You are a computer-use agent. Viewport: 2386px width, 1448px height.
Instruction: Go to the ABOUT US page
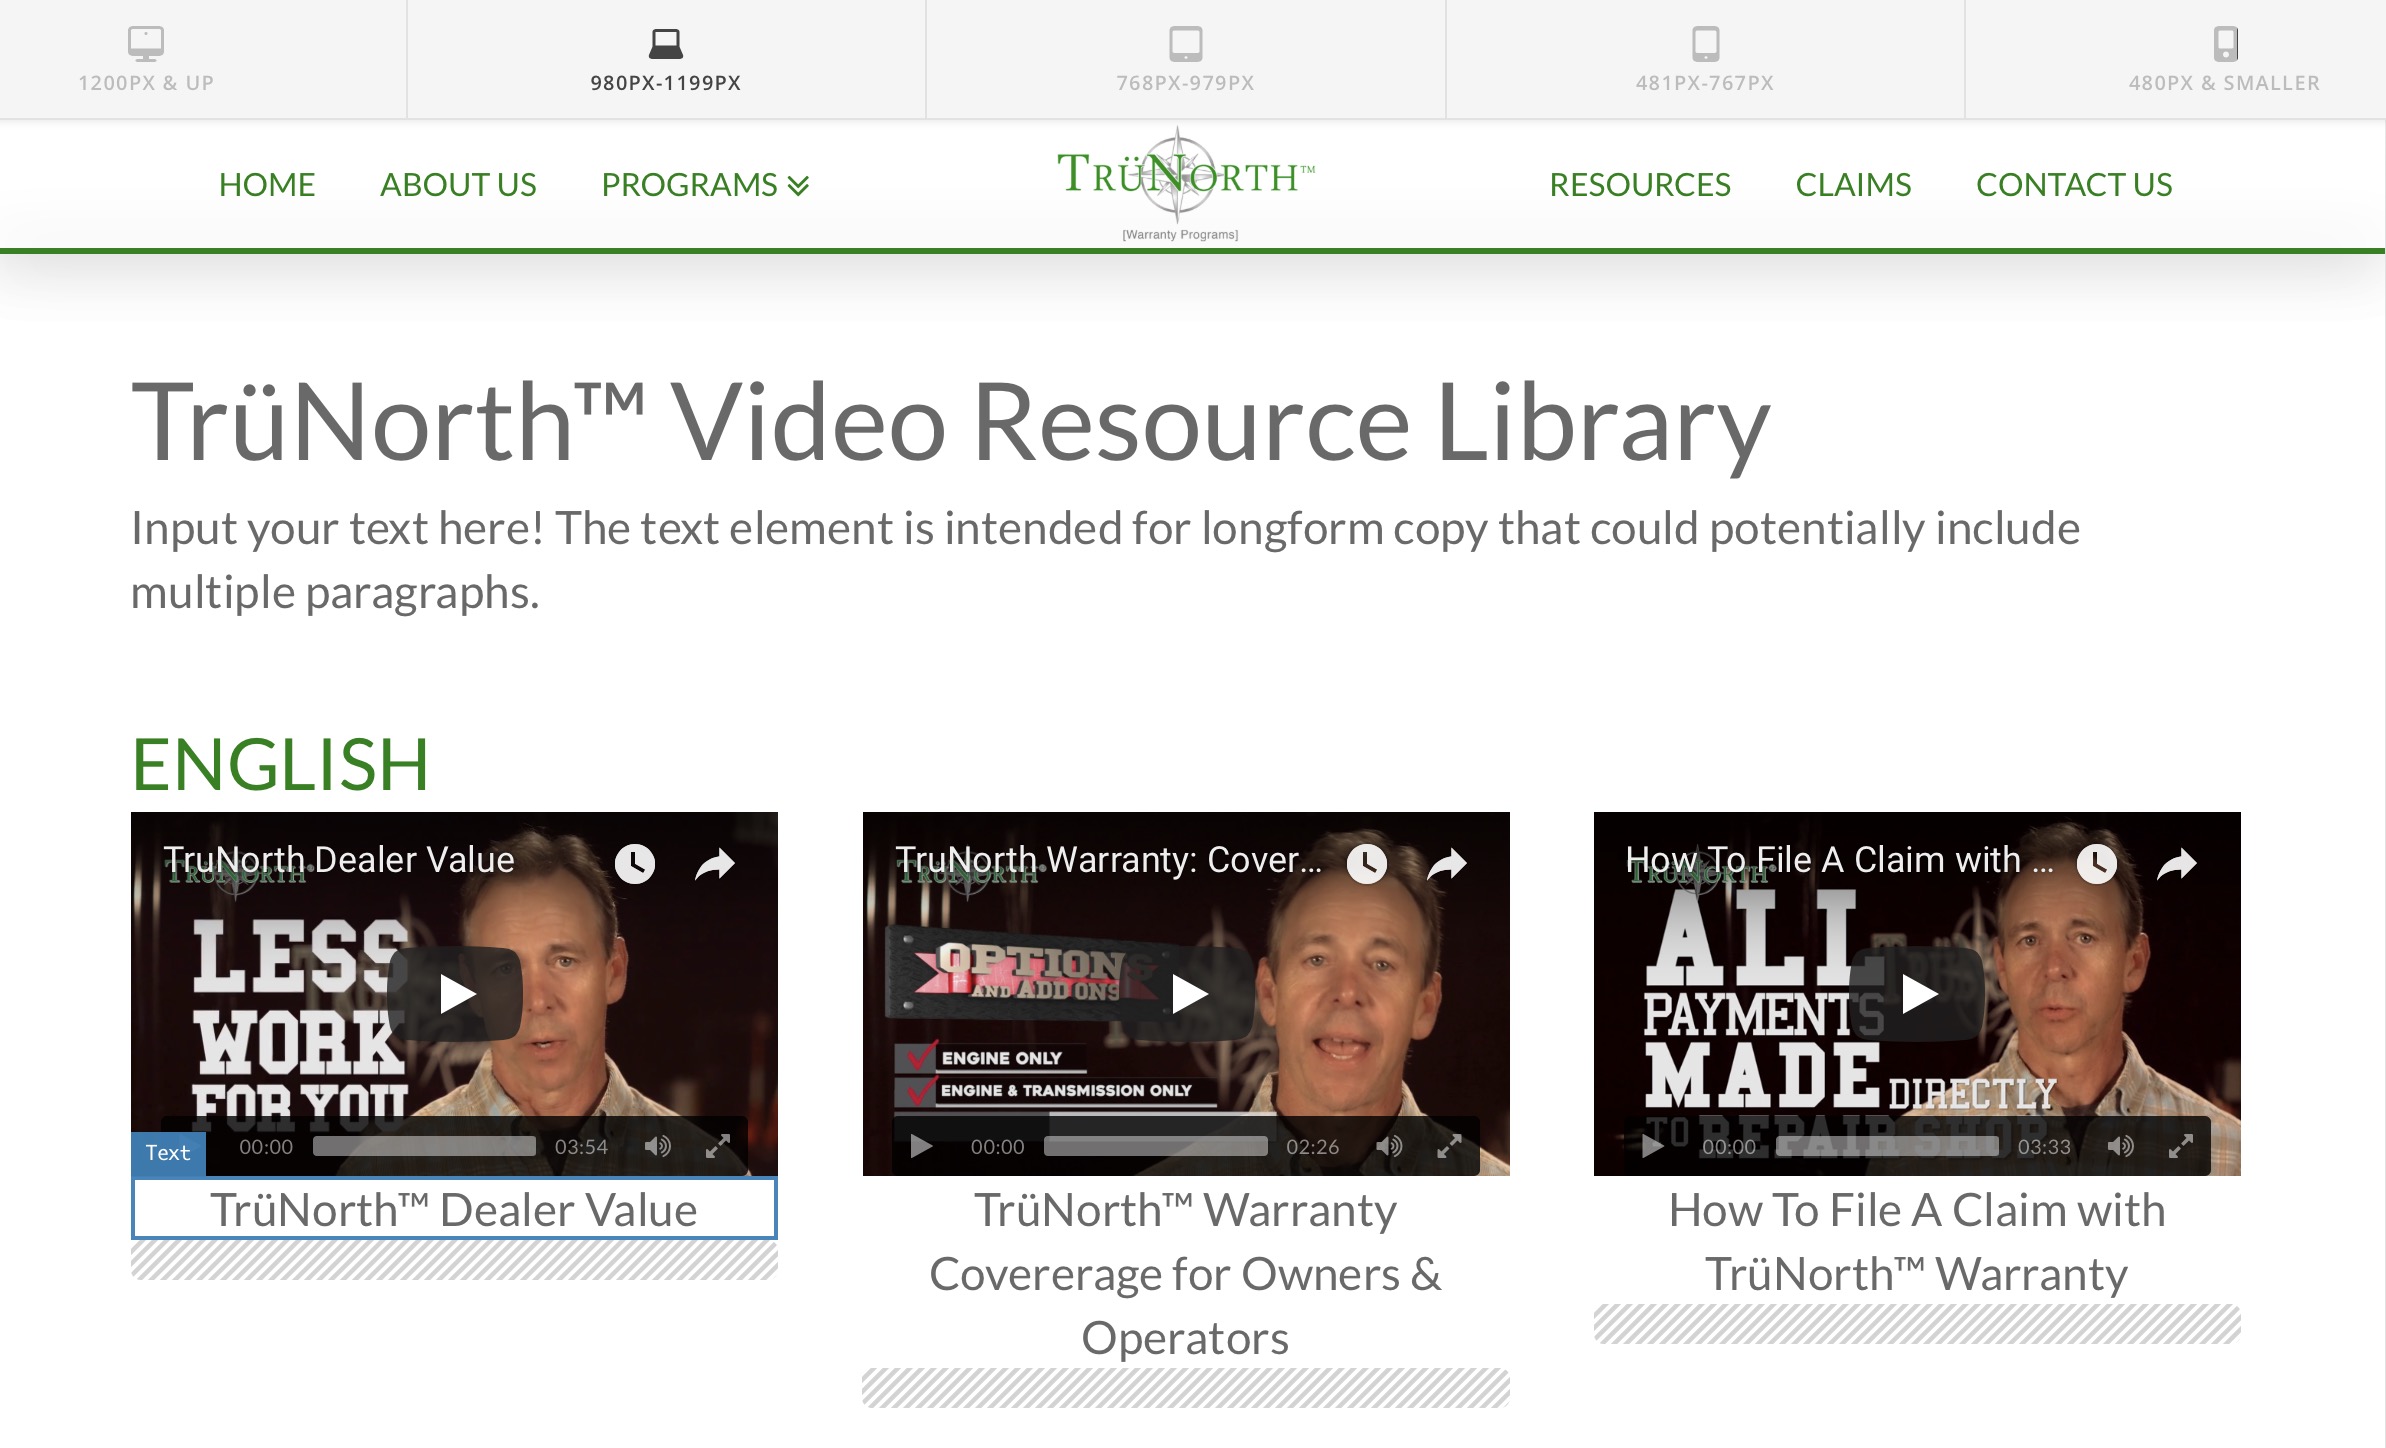pos(458,185)
